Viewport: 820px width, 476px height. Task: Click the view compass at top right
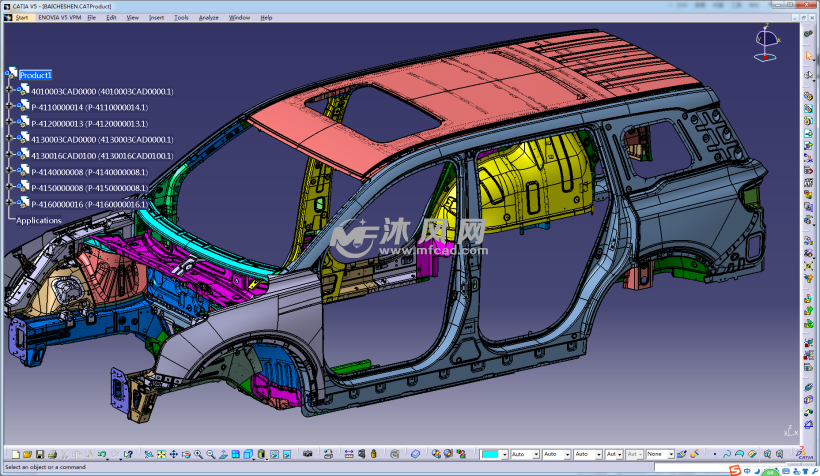pyautogui.click(x=767, y=42)
